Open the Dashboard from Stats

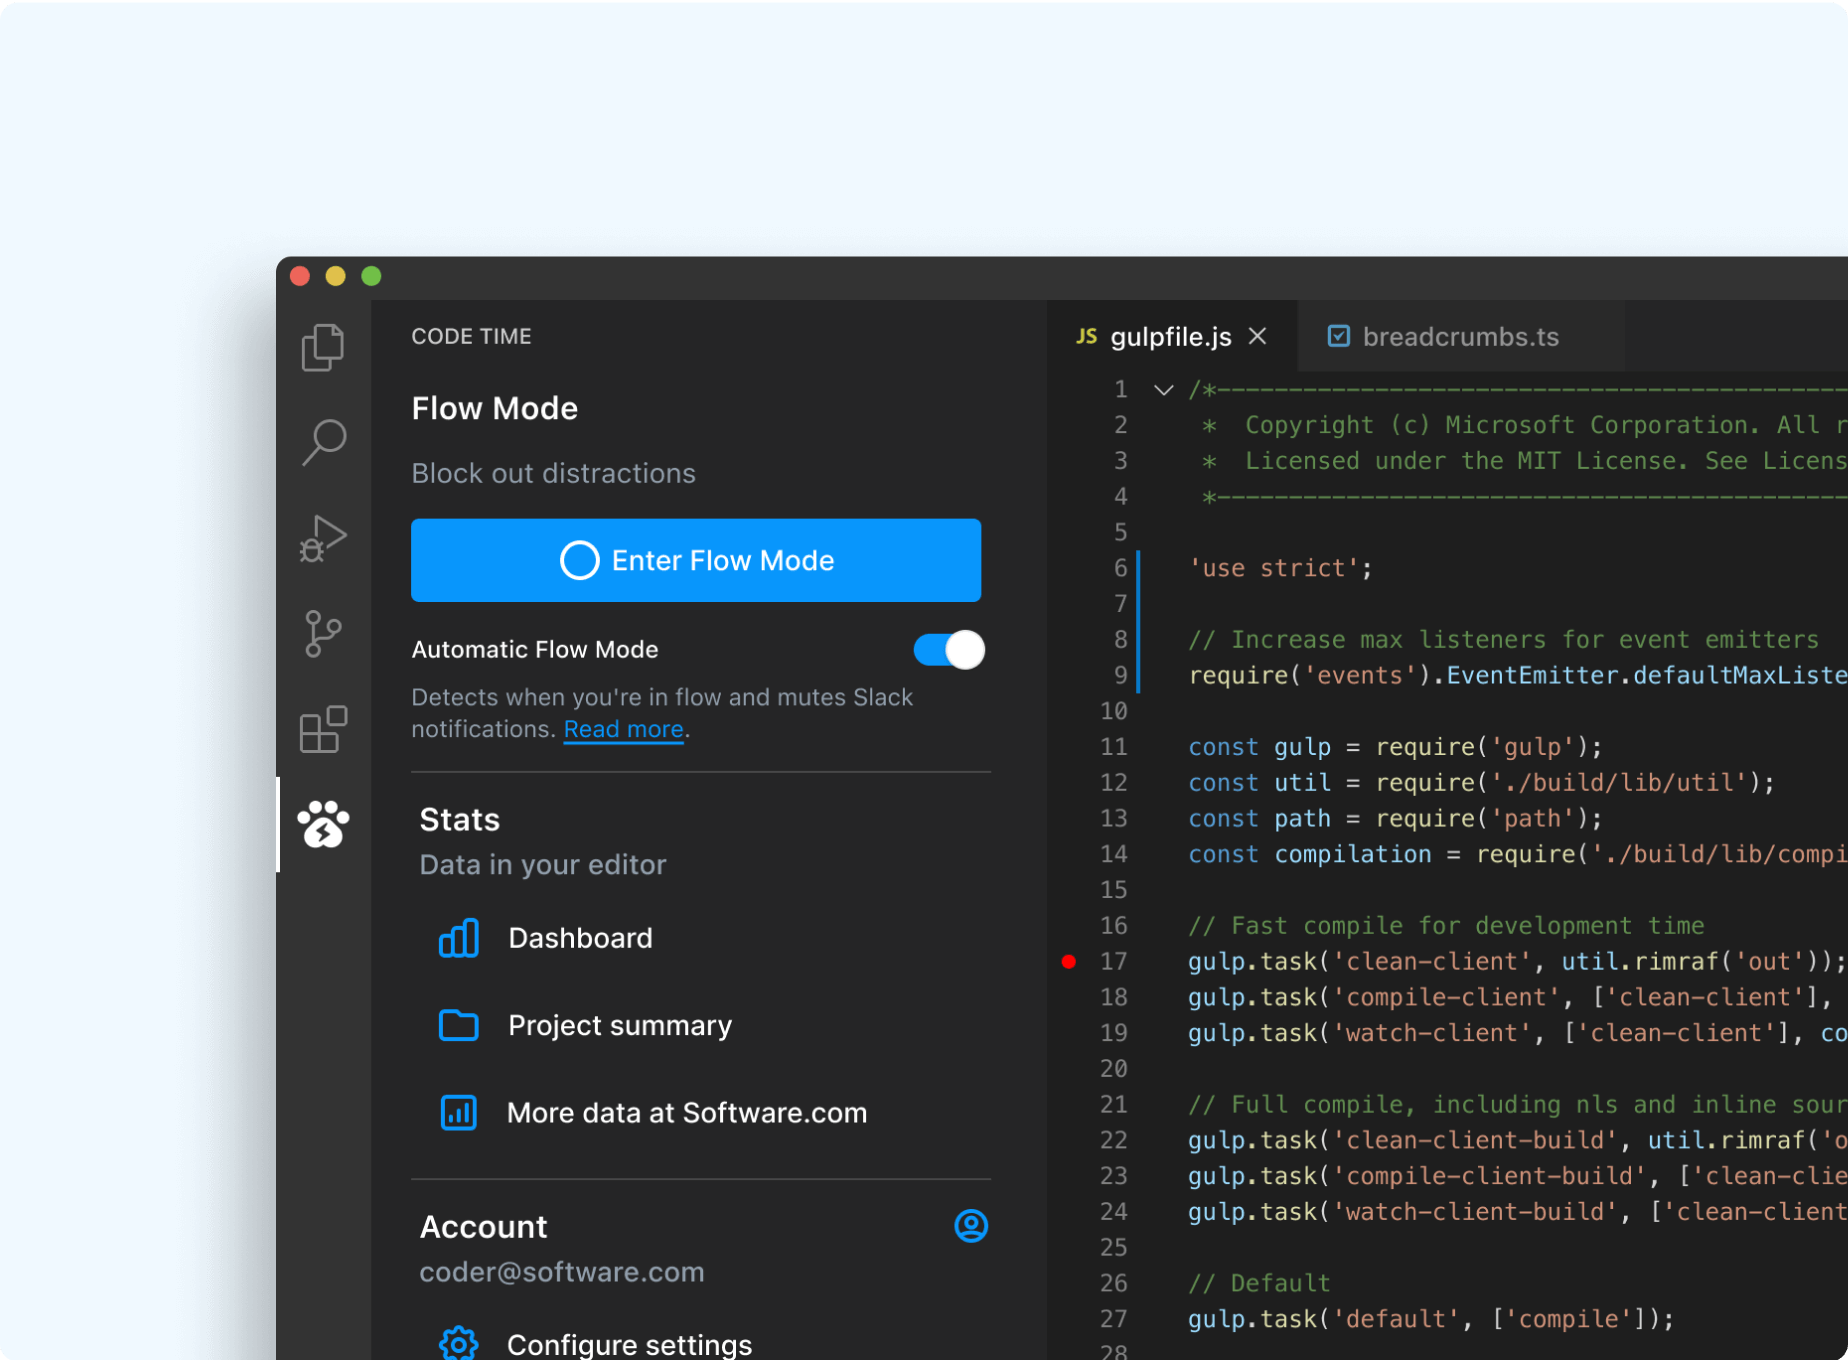tap(580, 938)
